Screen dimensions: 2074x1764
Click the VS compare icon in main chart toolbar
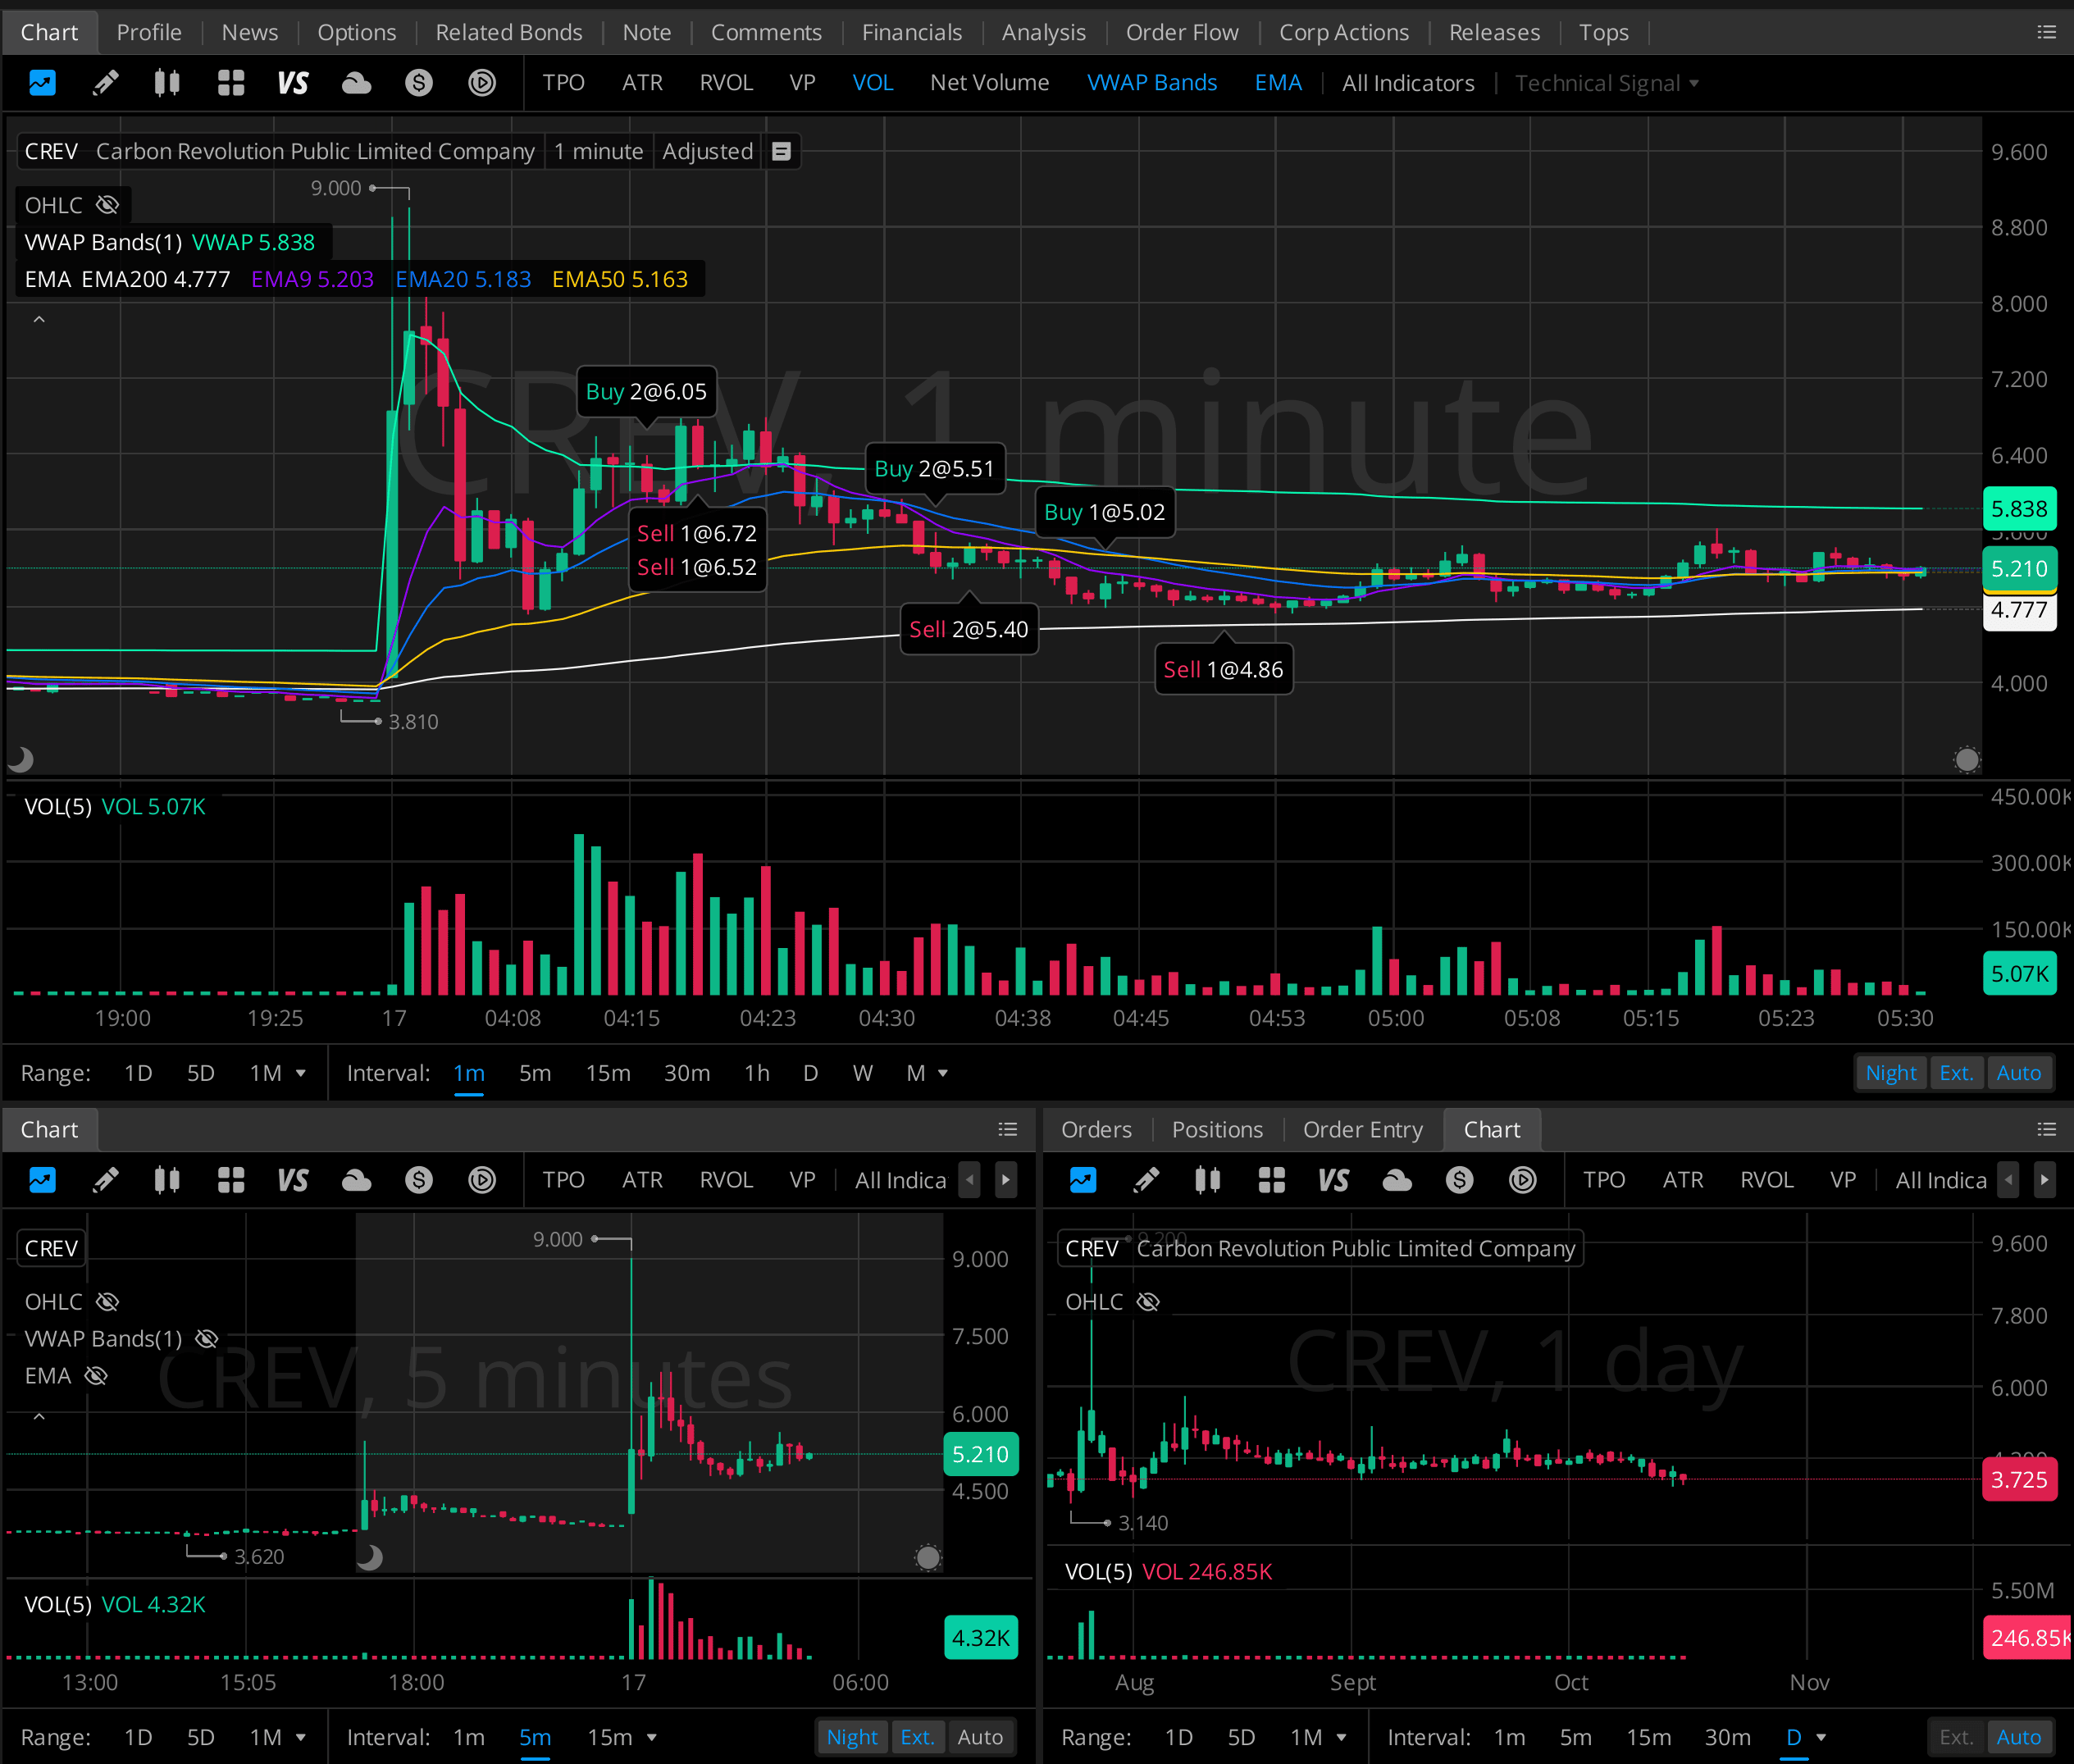point(293,83)
